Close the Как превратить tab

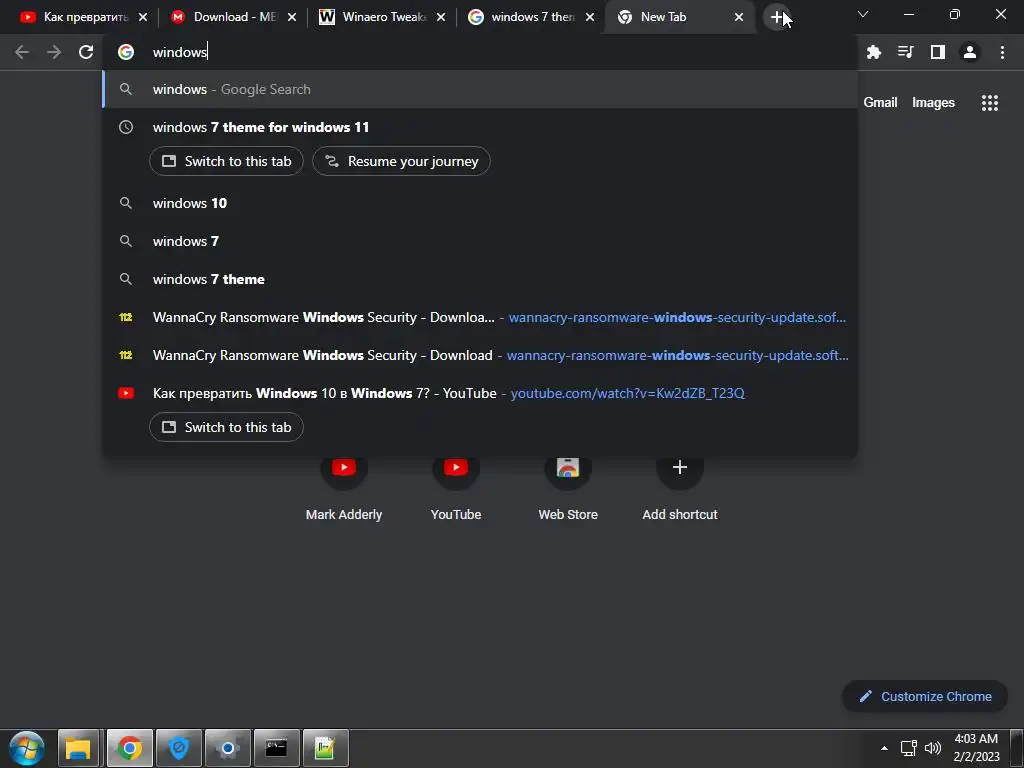tap(143, 17)
